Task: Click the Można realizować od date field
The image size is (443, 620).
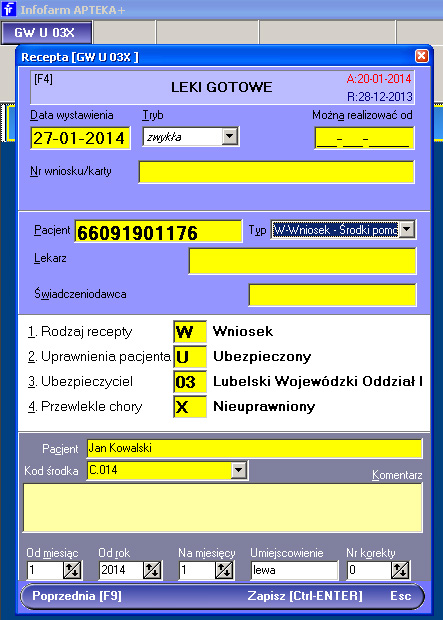Action: (364, 138)
